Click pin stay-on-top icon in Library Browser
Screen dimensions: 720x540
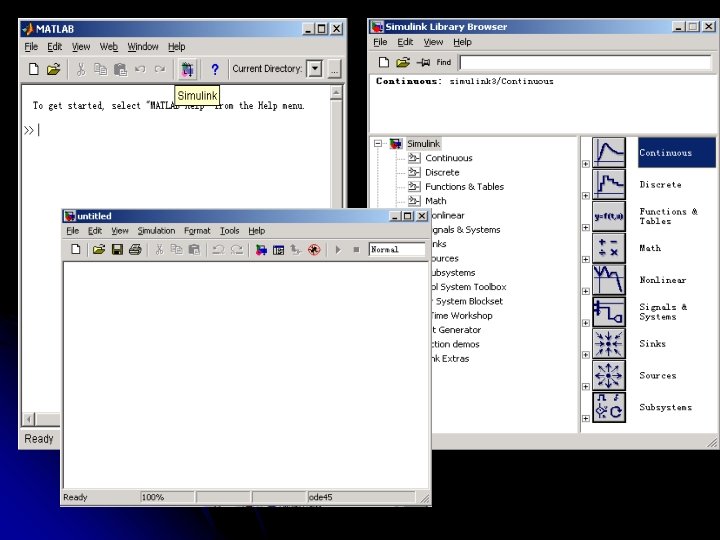423,62
